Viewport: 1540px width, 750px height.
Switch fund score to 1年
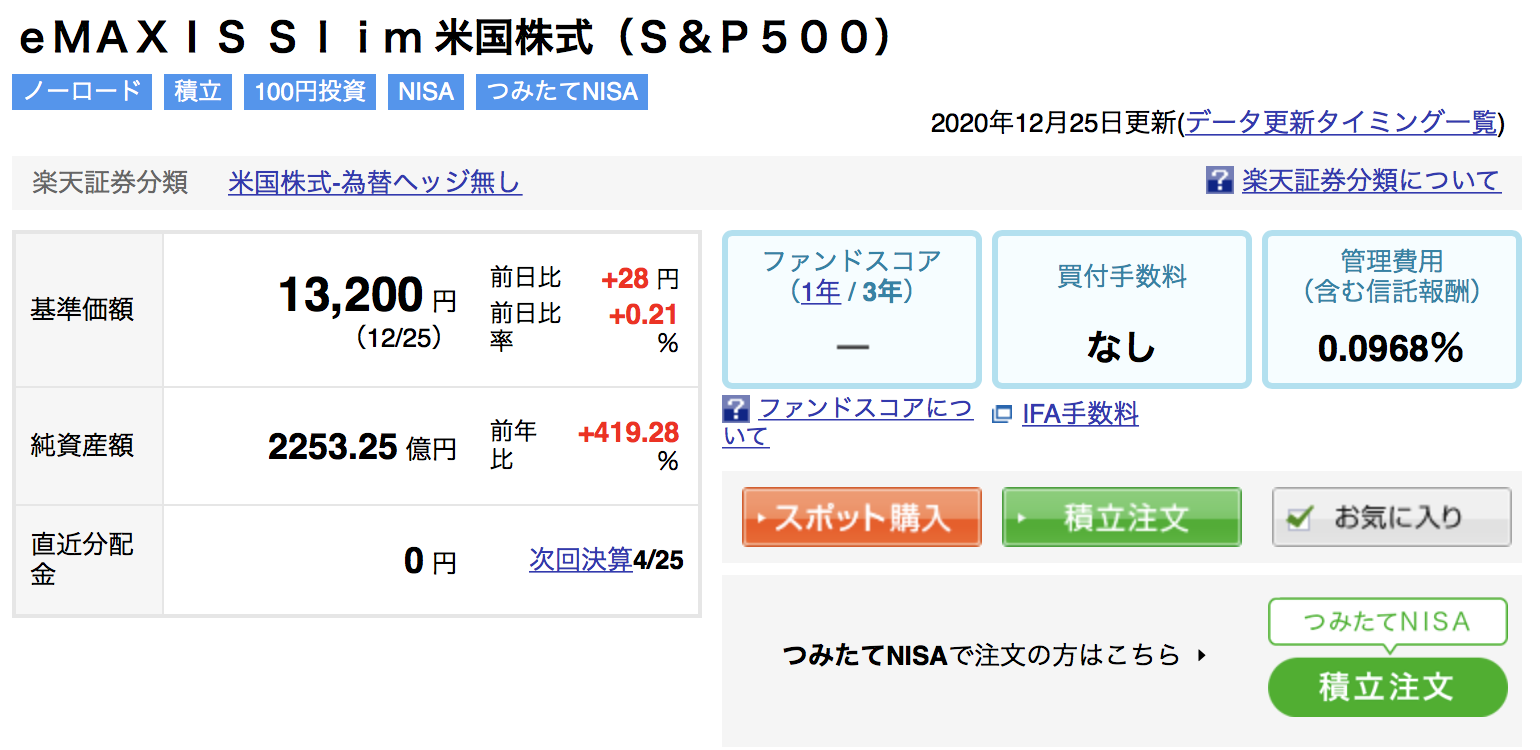coord(820,293)
